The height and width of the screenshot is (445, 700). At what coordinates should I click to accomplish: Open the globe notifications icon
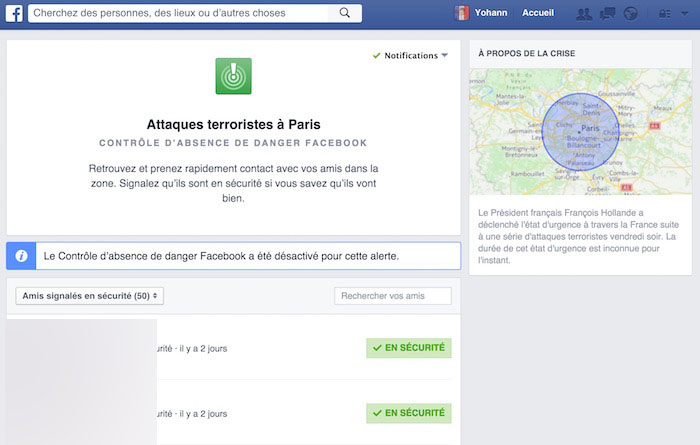(x=630, y=14)
